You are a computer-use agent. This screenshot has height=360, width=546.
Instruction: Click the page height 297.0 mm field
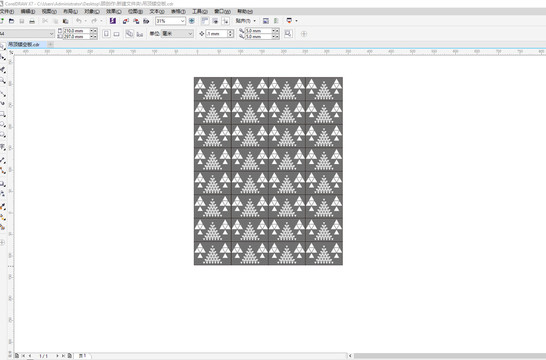(x=76, y=37)
